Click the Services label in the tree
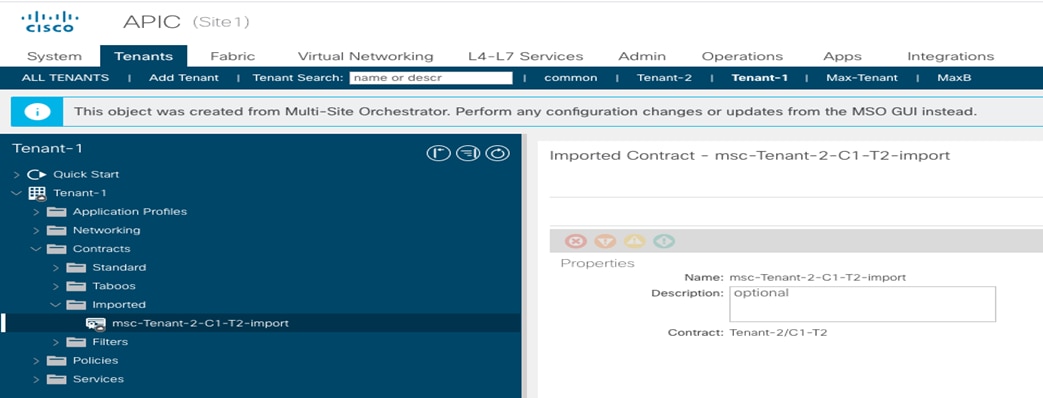The image size is (1043, 398). (98, 379)
